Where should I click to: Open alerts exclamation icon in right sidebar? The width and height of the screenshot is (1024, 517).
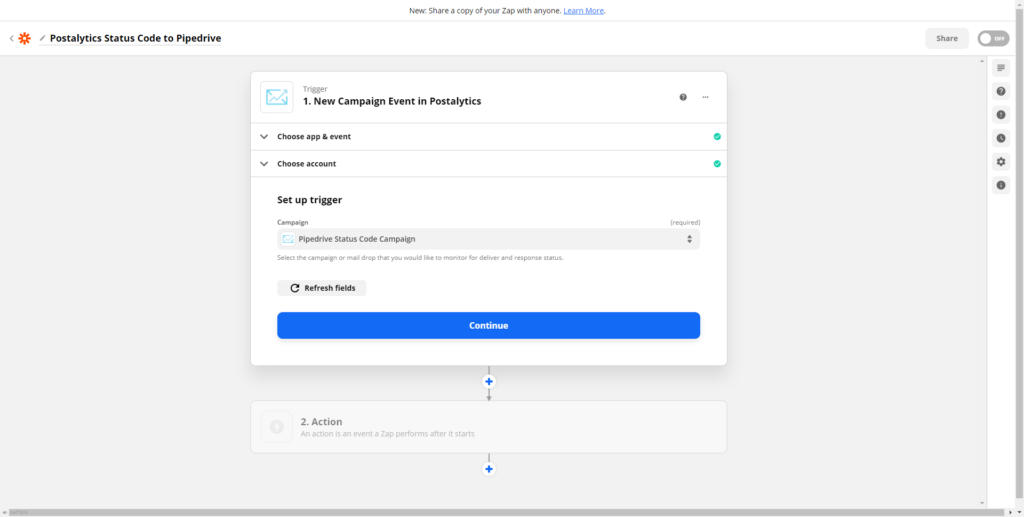[x=1001, y=115]
